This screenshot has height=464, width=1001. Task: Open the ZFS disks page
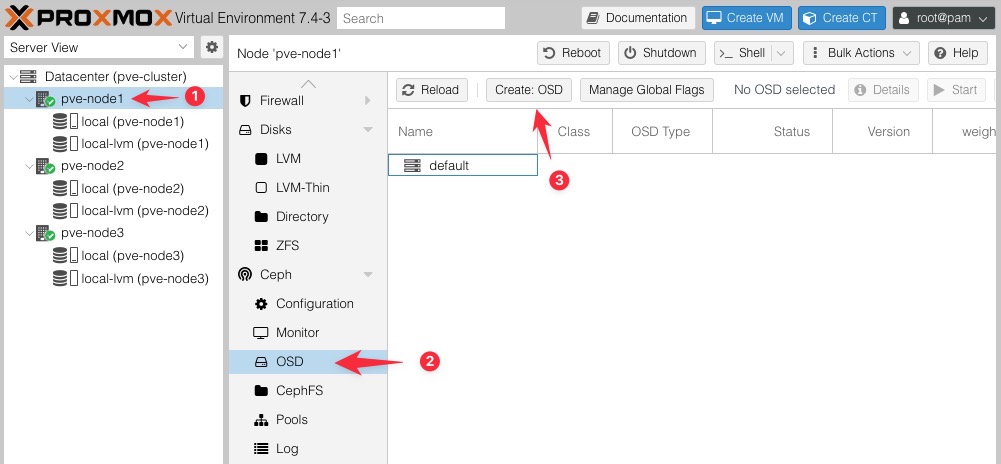tap(308, 246)
